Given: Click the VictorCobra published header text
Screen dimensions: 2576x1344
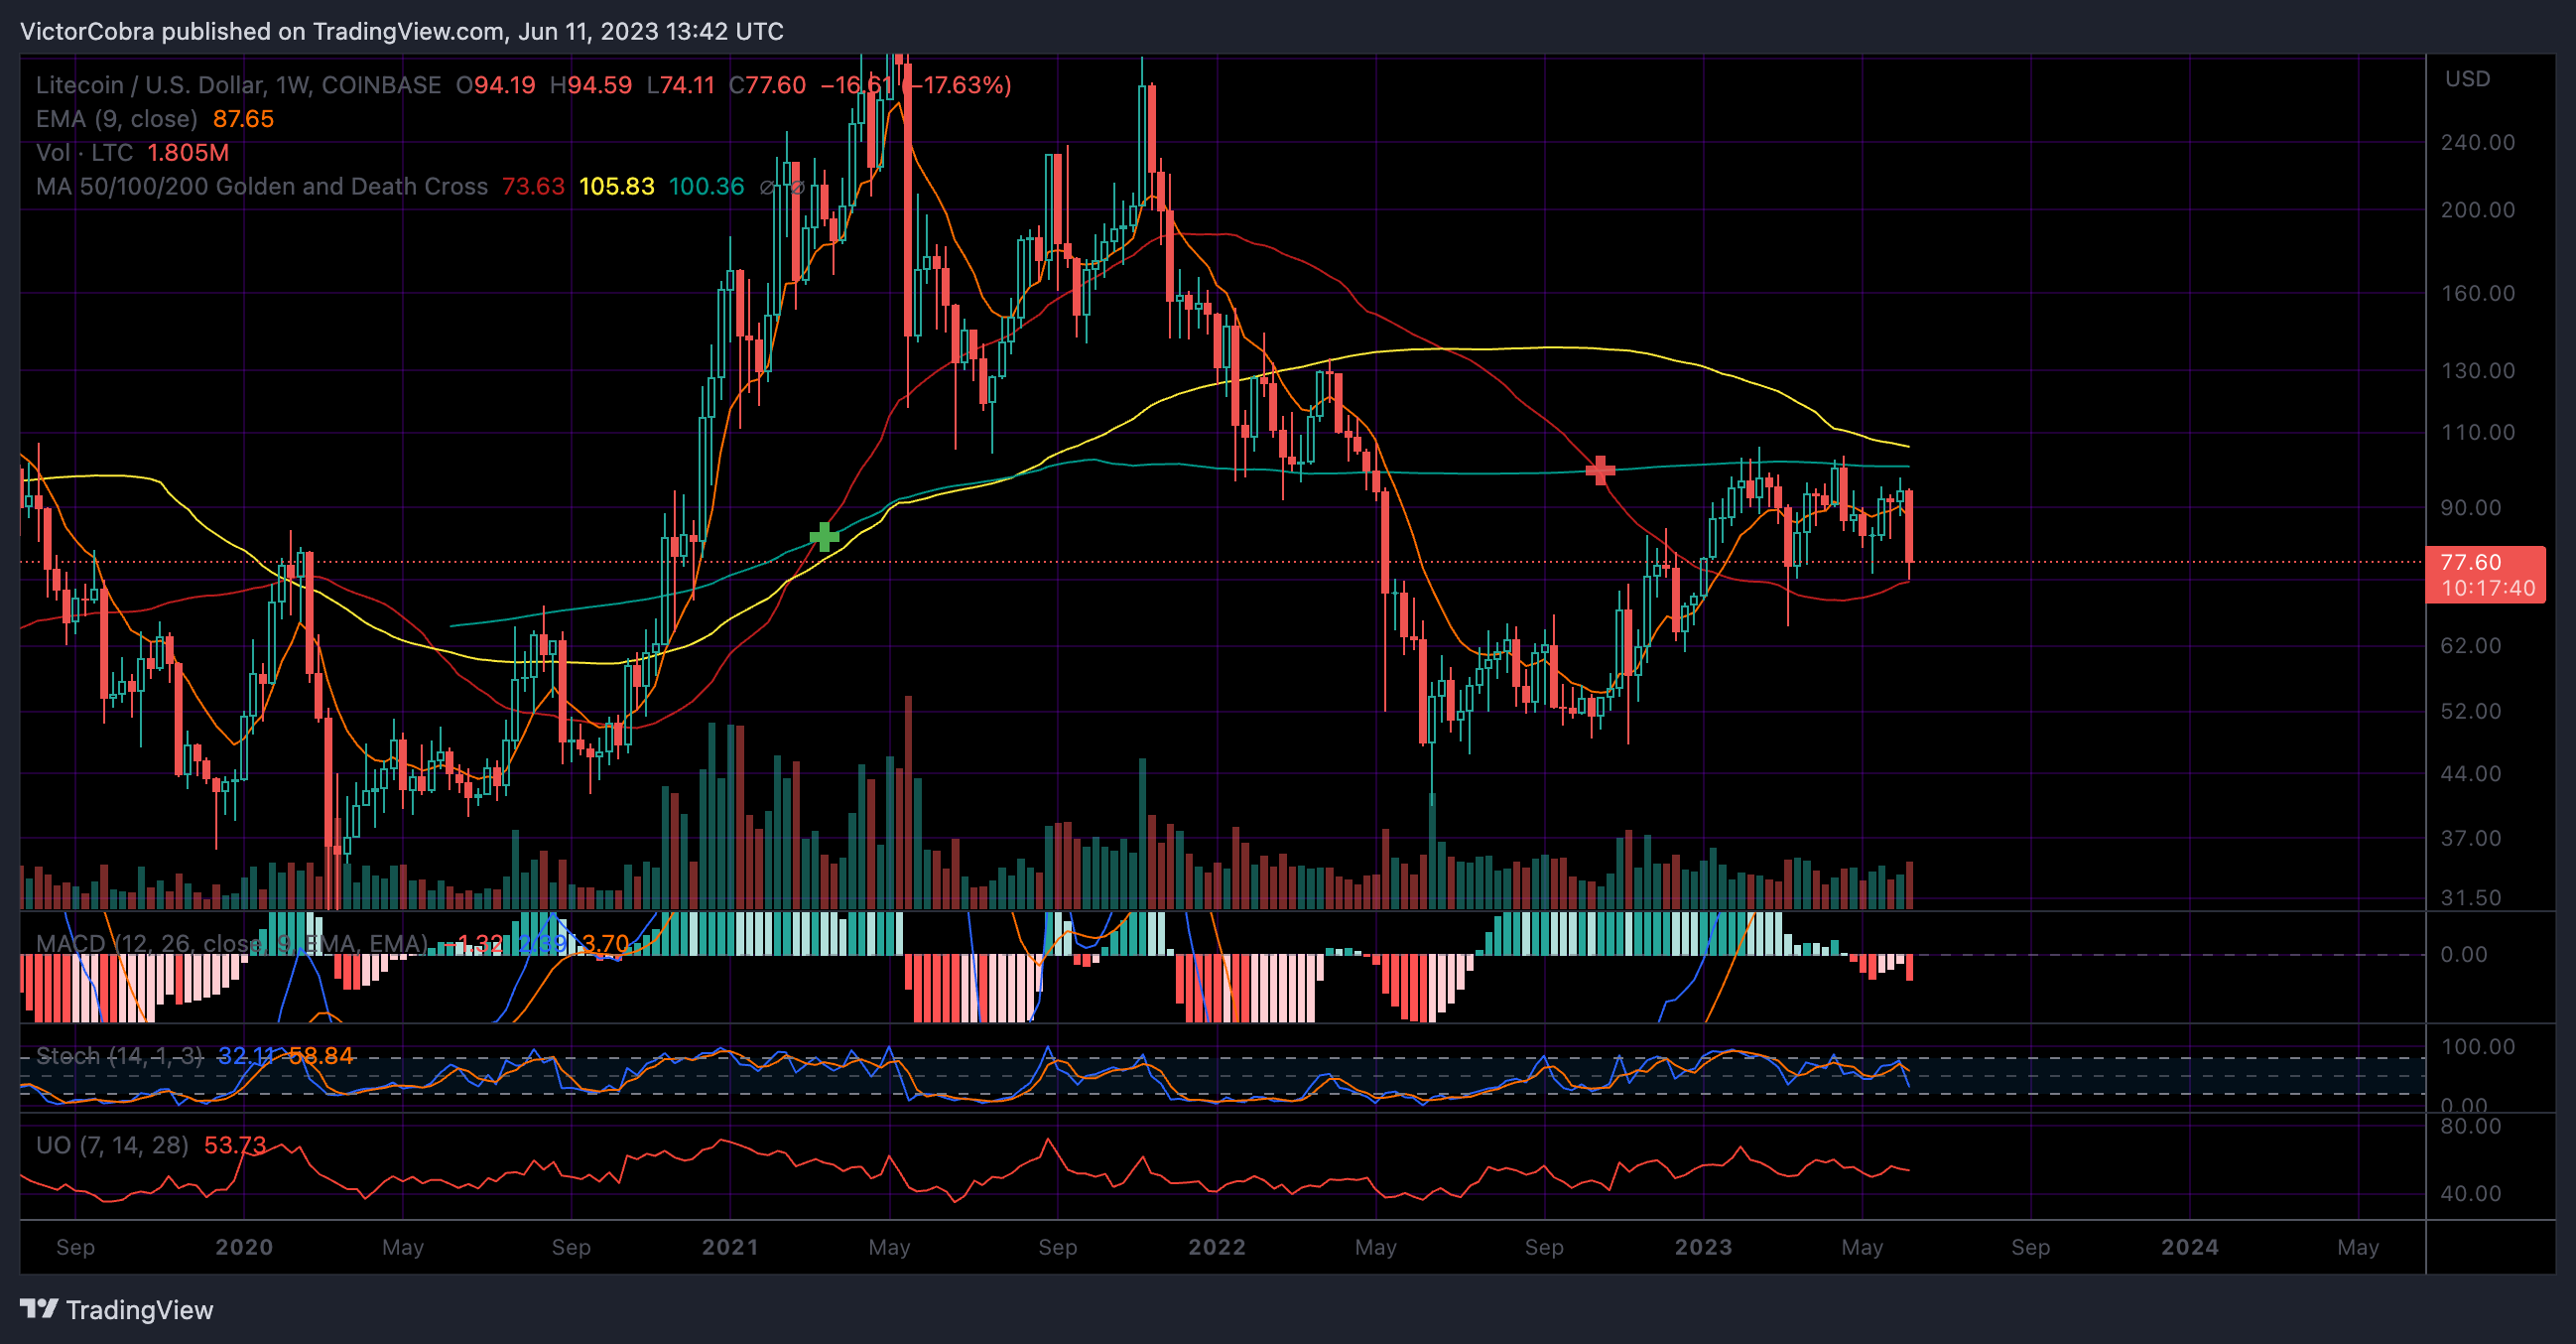Looking at the screenshot, I should click(x=401, y=31).
